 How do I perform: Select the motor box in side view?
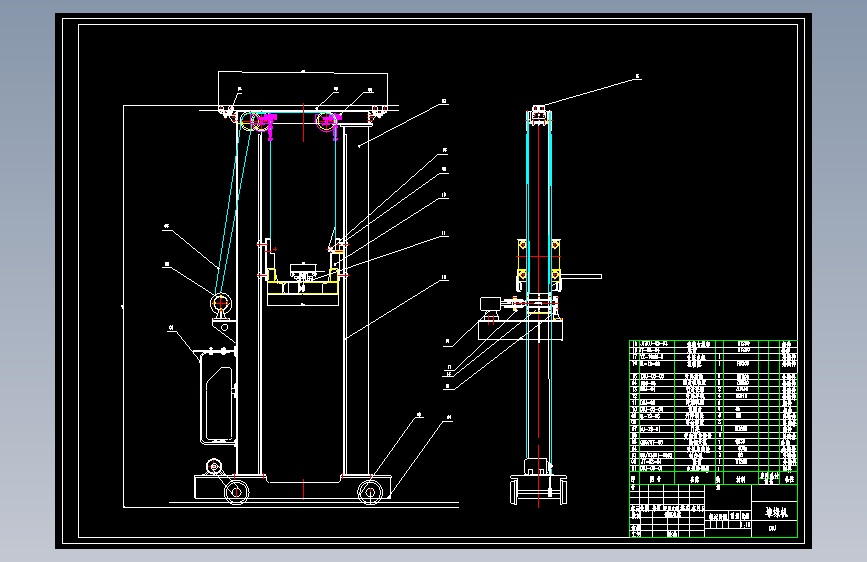[x=490, y=304]
